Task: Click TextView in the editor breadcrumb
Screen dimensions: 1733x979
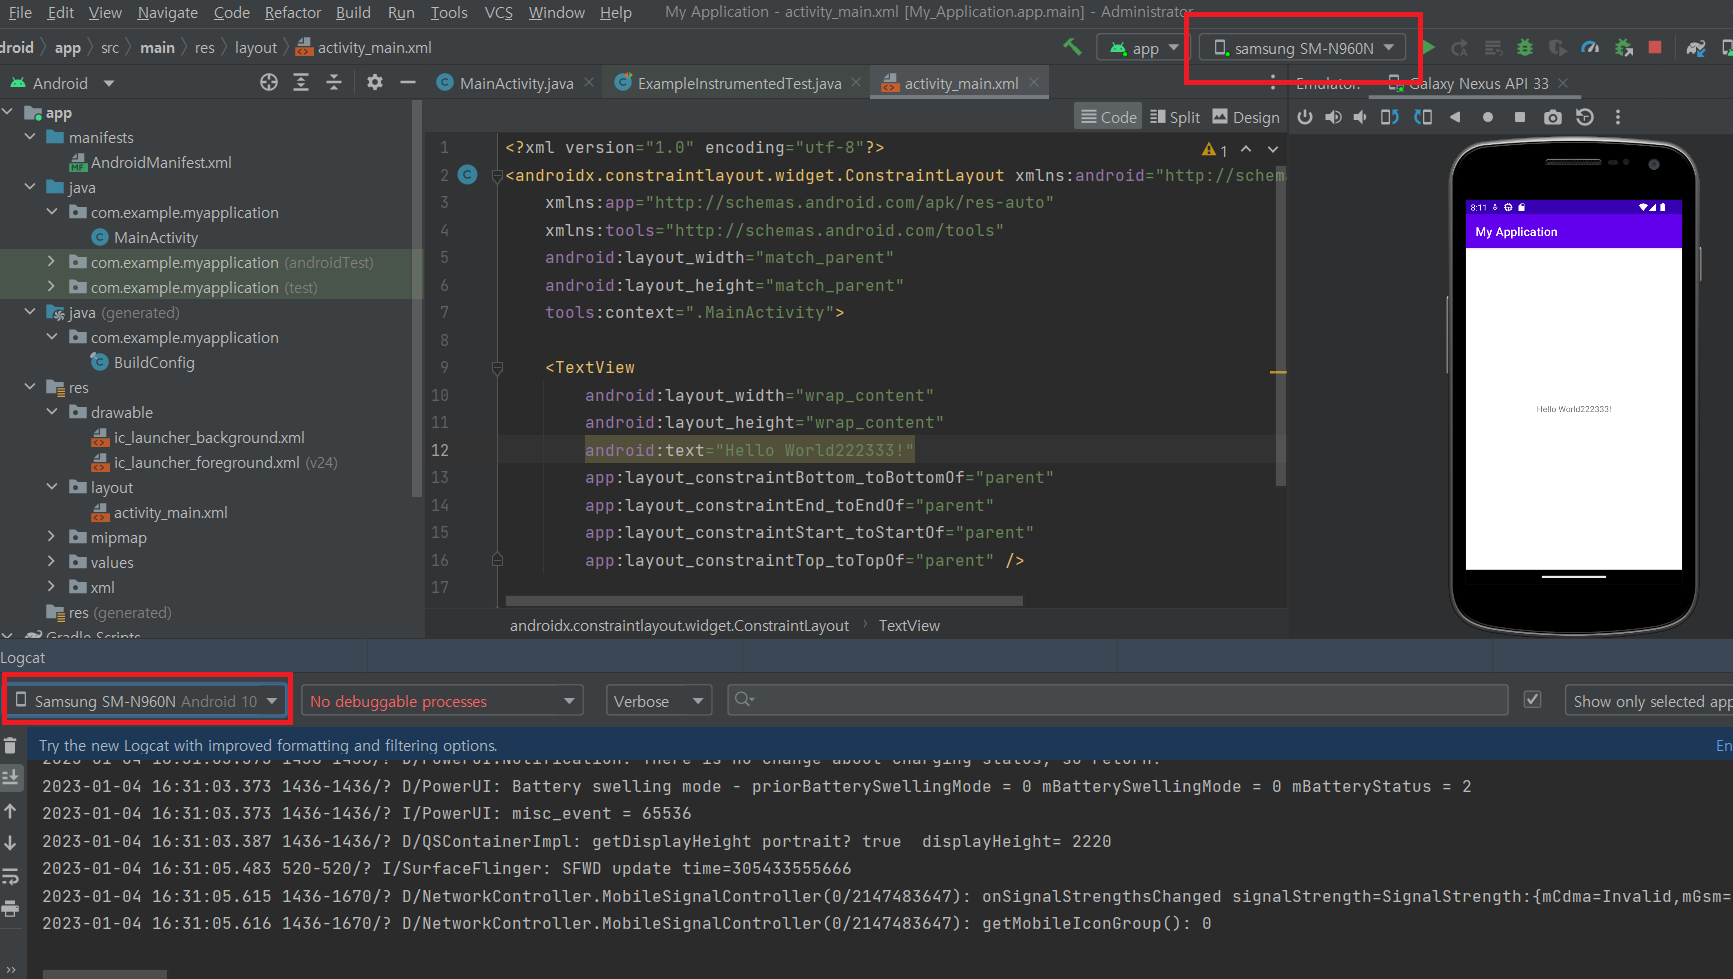Action: (x=909, y=625)
